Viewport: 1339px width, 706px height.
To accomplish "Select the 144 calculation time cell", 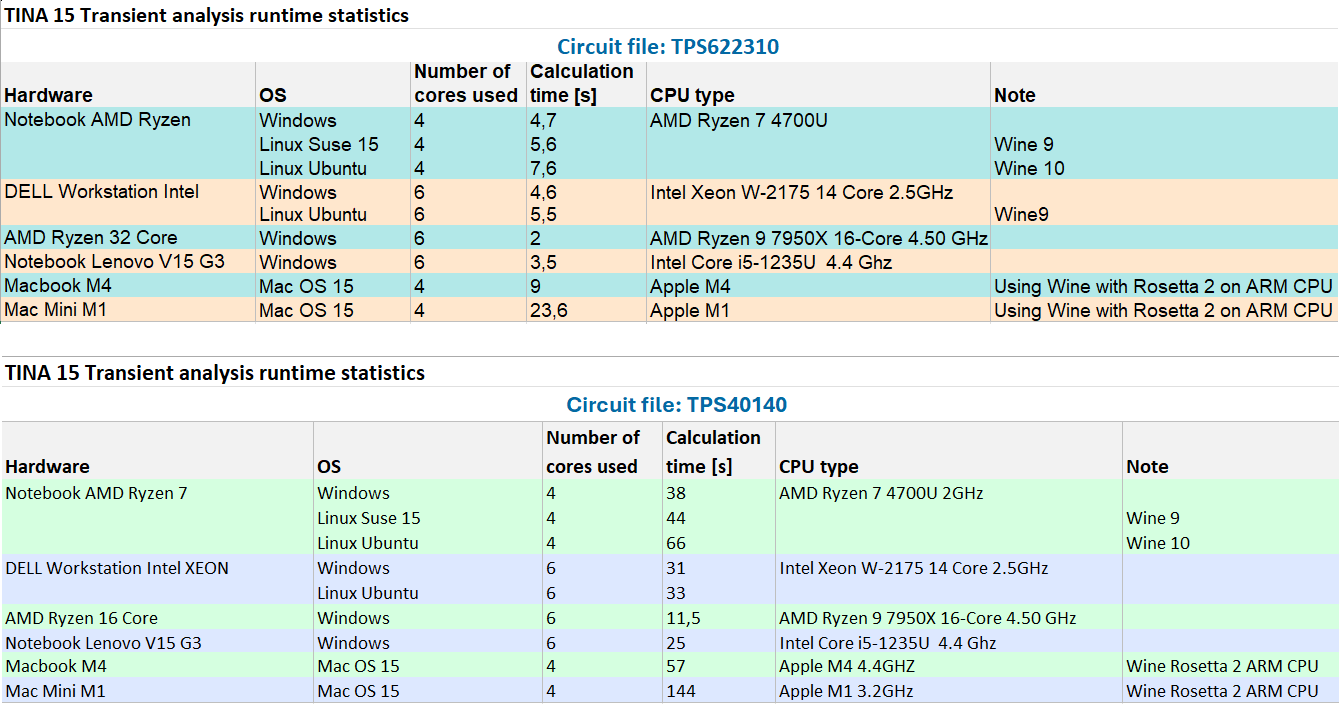I will coord(681,691).
